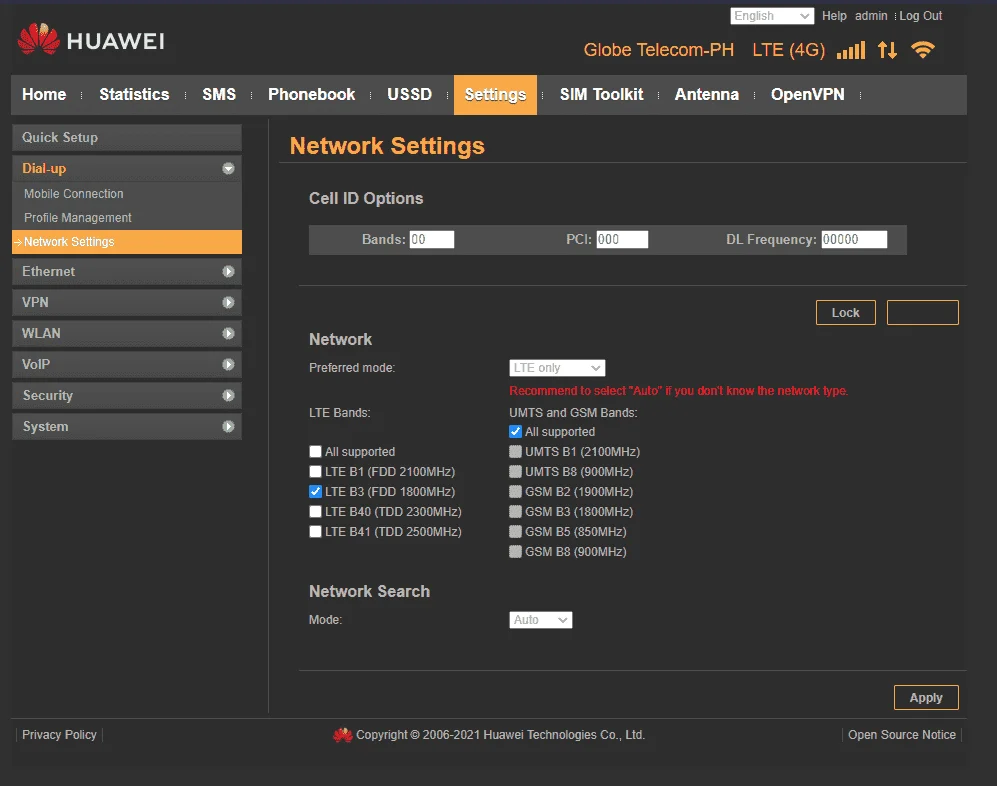The height and width of the screenshot is (786, 997).
Task: Click the admin user link
Action: point(871,16)
